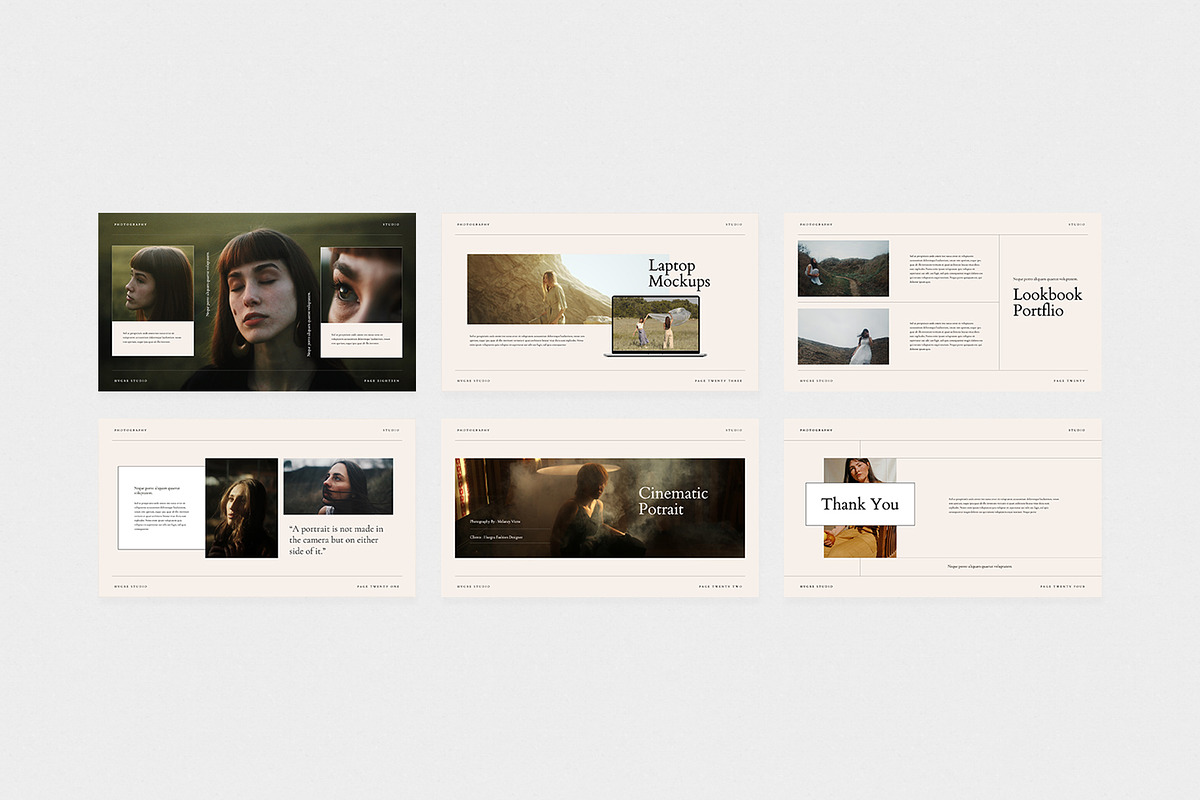Click "PAGE EIGHTEEN" footer on dark slide
This screenshot has height=800, width=1200.
coord(382,381)
